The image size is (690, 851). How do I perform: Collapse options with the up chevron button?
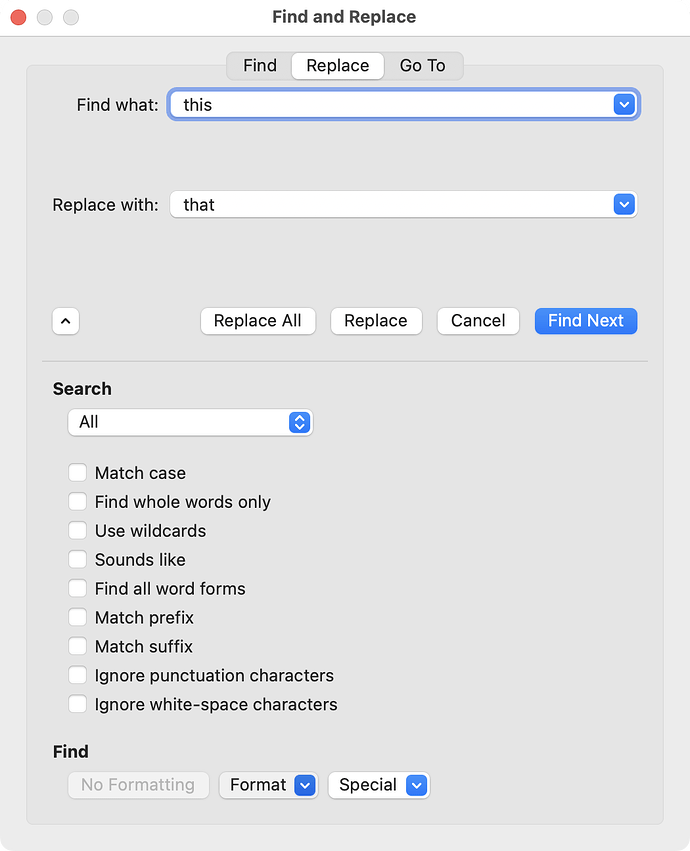tap(66, 321)
